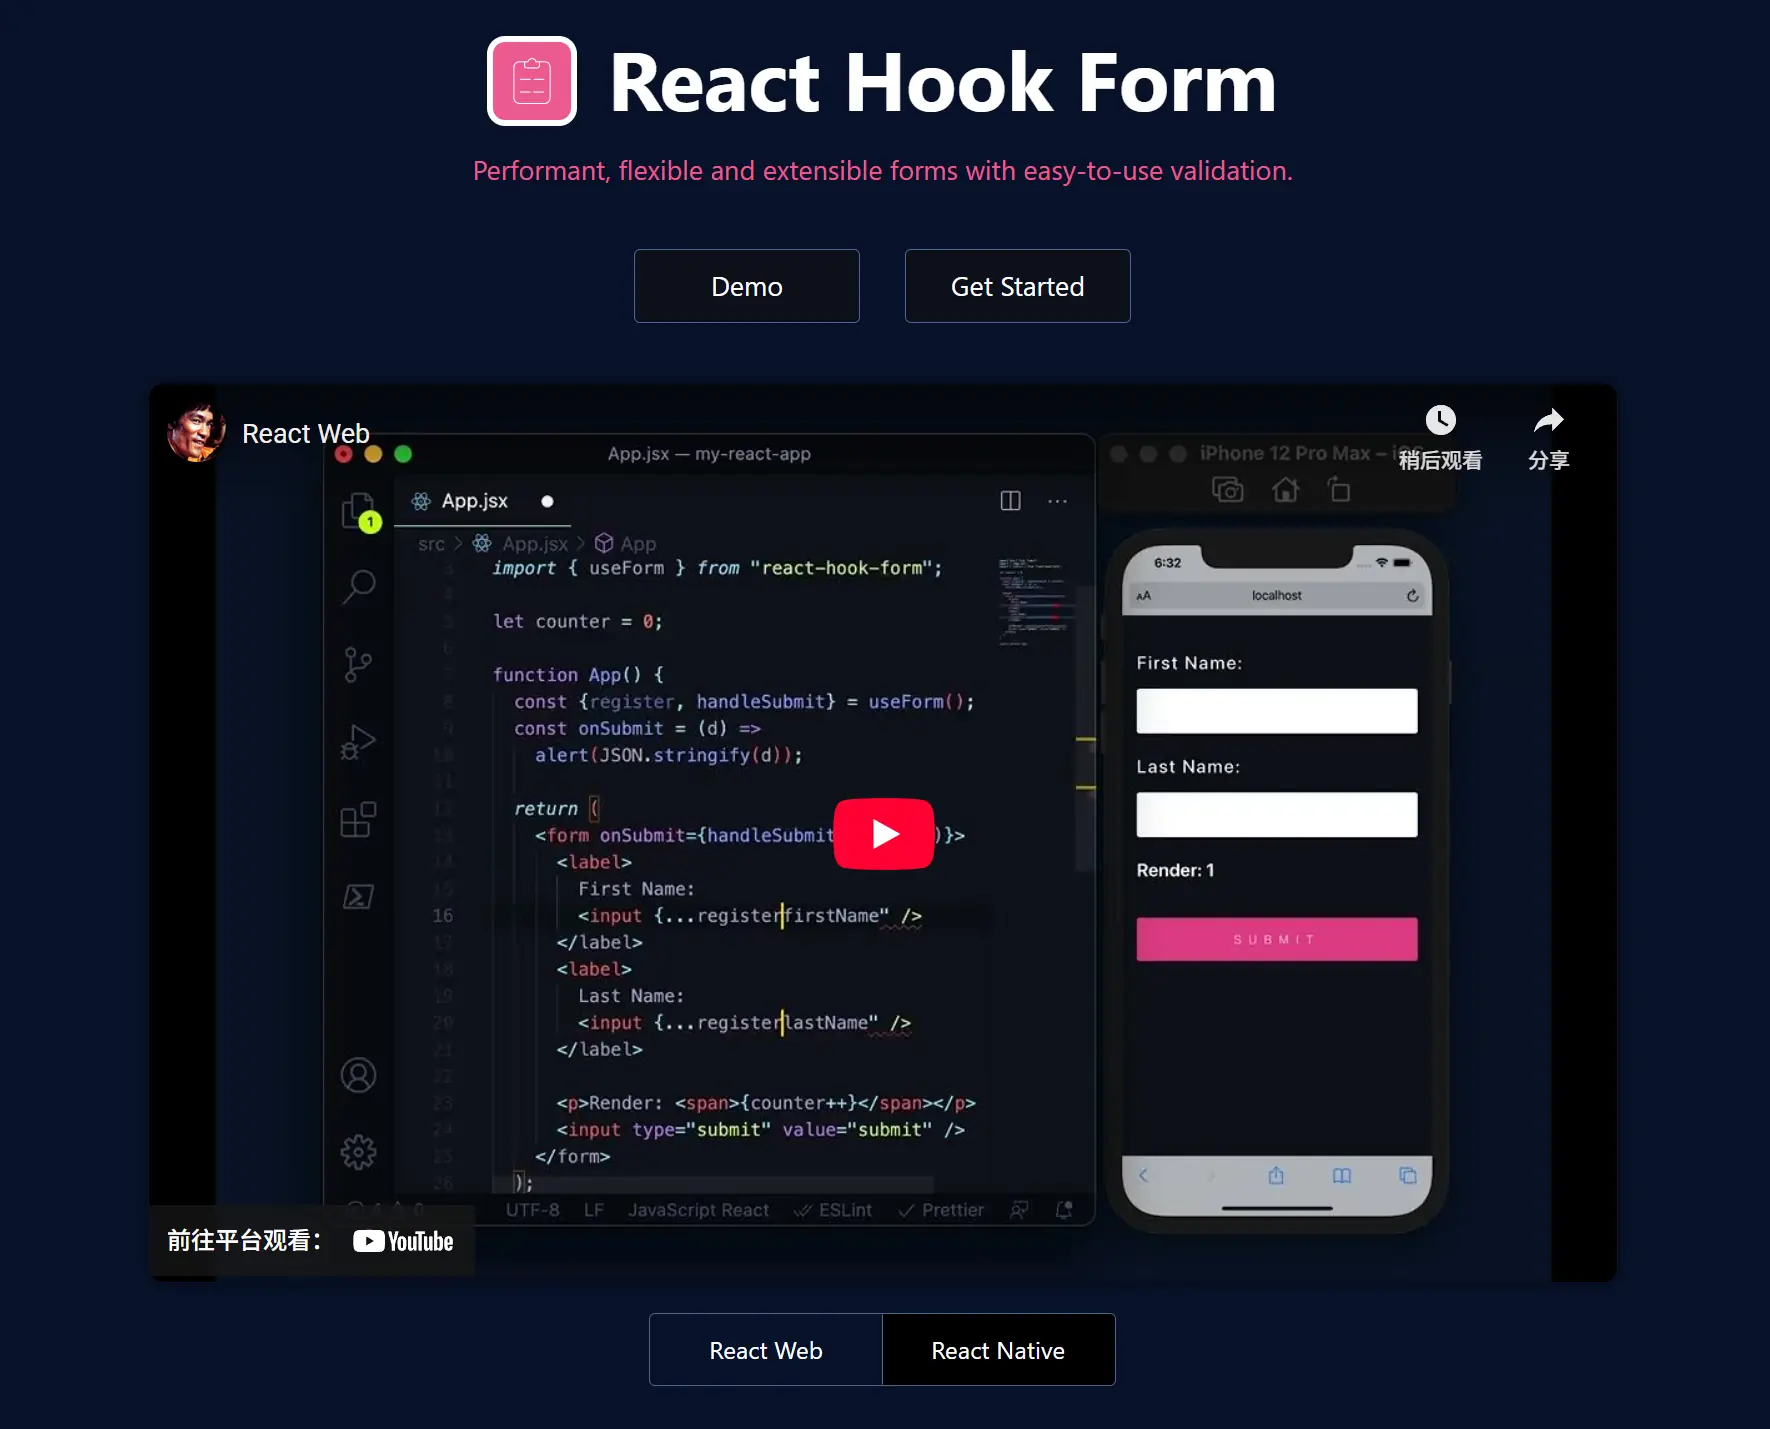Click the simulator screenshot camera icon
The image size is (1770, 1429).
pos(1228,490)
